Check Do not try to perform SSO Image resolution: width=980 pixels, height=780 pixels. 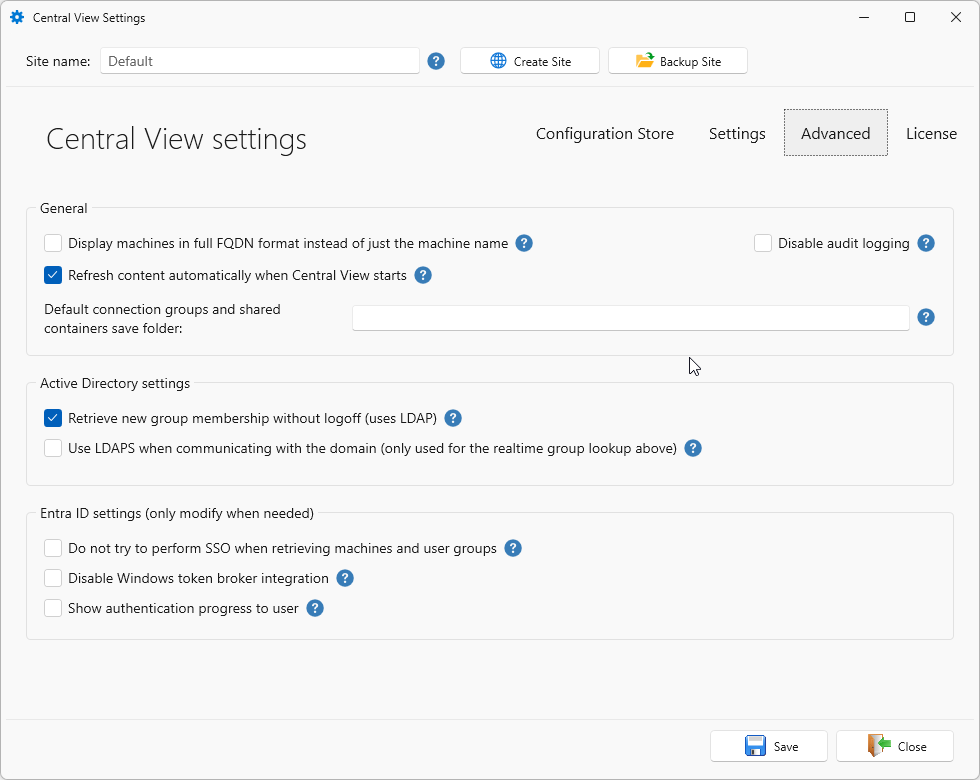pyautogui.click(x=53, y=548)
